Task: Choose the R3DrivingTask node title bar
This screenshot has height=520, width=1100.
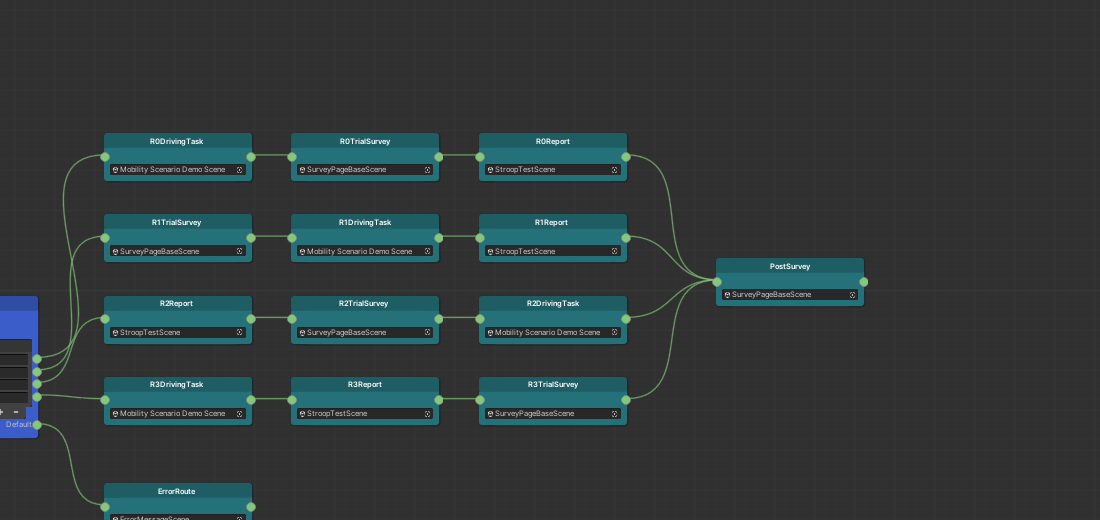Action: (177, 385)
